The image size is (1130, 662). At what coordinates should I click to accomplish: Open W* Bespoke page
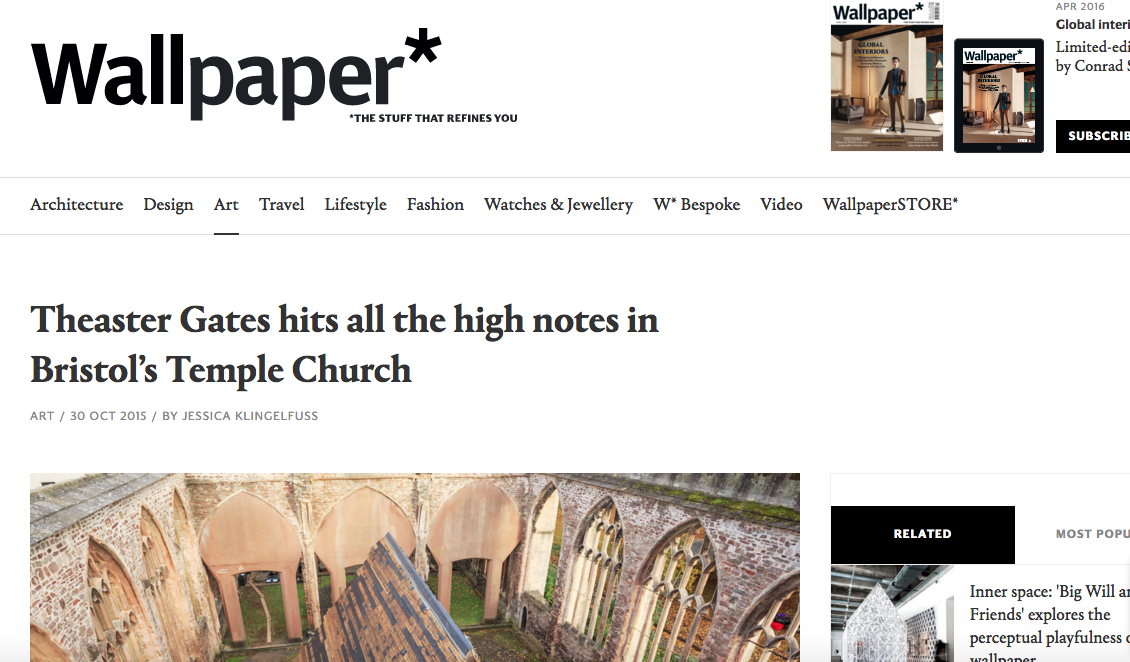point(696,205)
